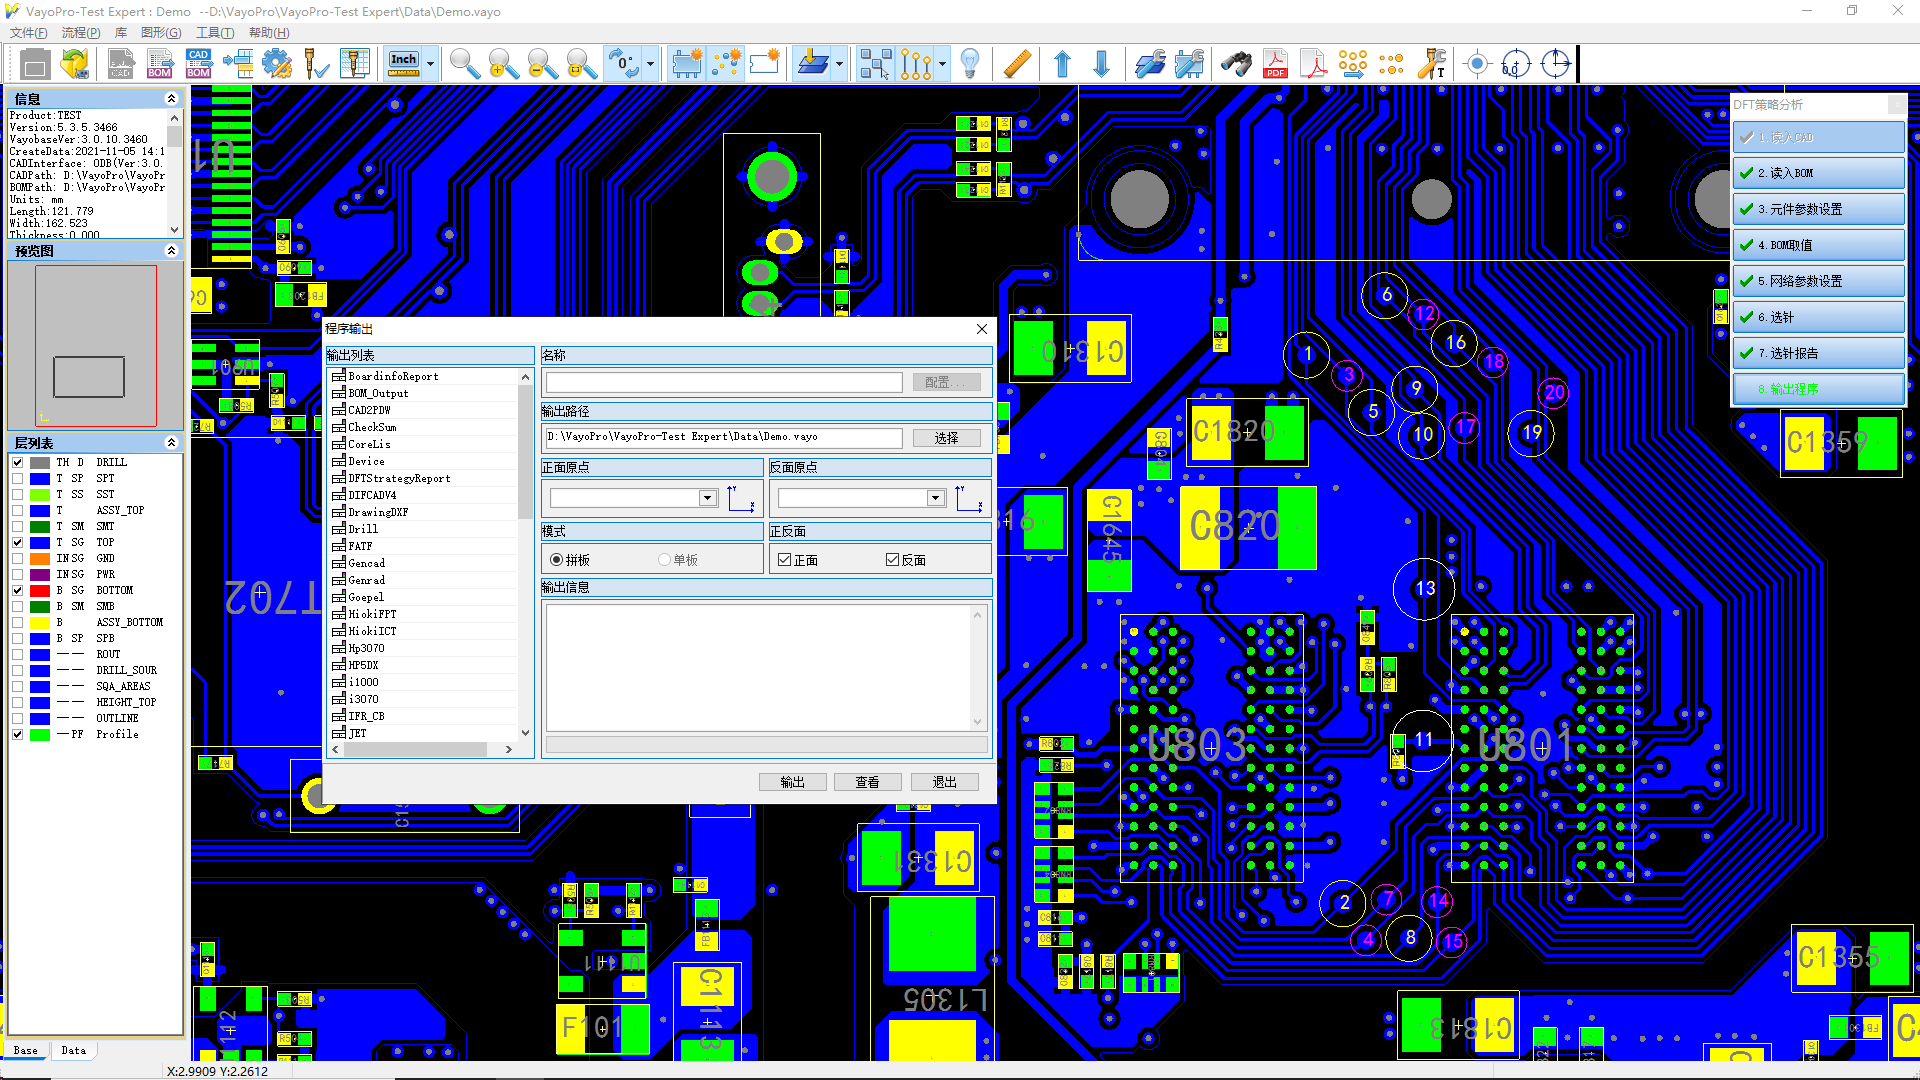Viewport: 1920px width, 1080px height.
Task: Open the 工具(T) menu
Action: (214, 33)
